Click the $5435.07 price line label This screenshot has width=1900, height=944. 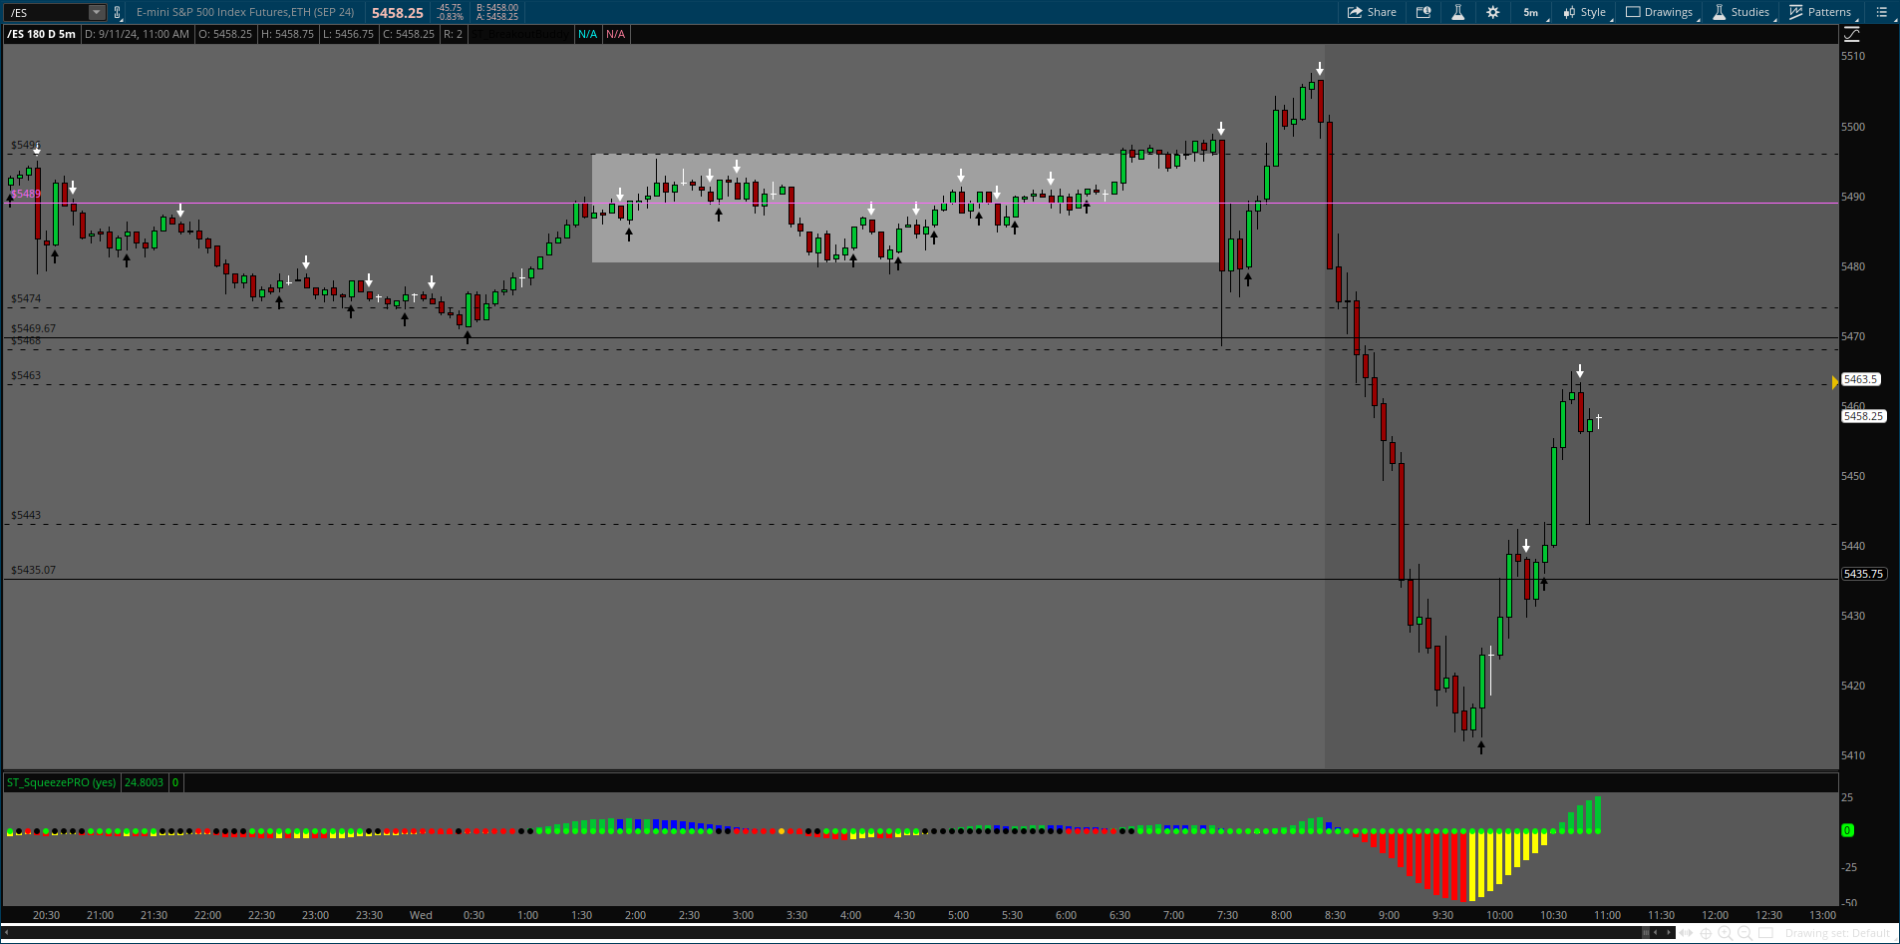click(x=33, y=570)
